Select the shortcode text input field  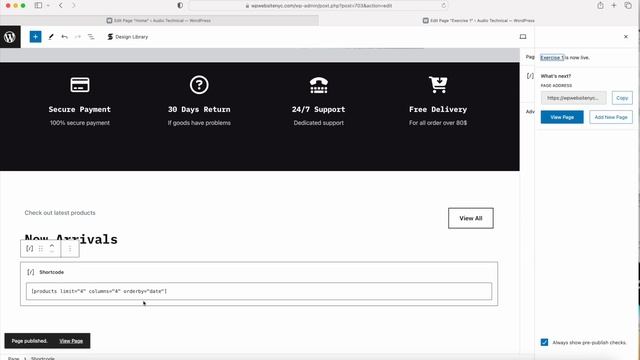pyautogui.click(x=259, y=291)
